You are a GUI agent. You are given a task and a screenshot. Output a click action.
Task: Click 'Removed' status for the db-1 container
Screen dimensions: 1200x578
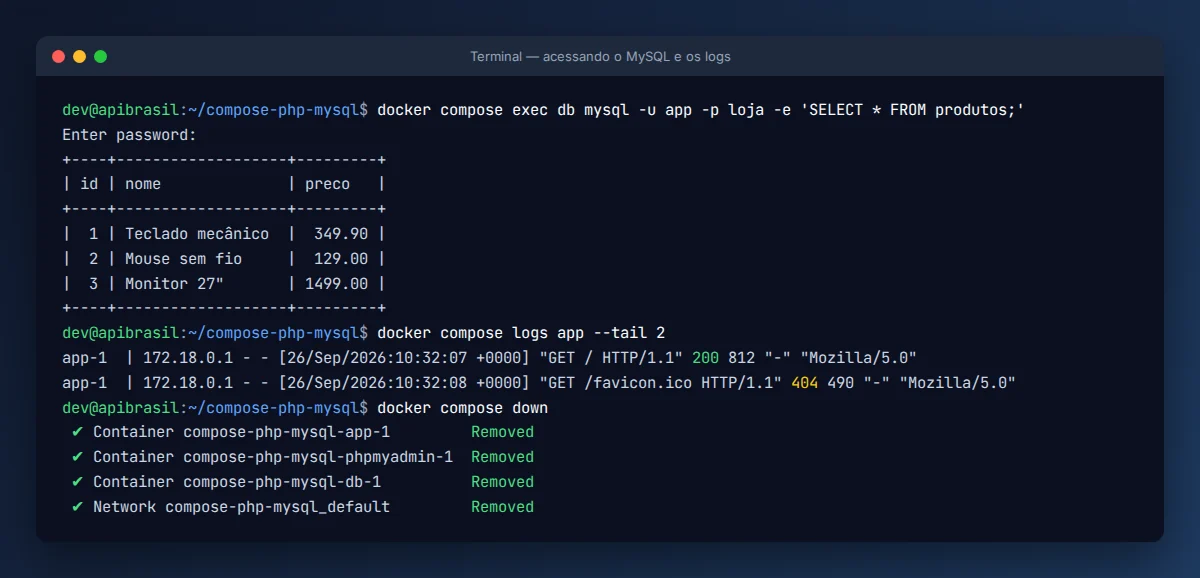[503, 482]
